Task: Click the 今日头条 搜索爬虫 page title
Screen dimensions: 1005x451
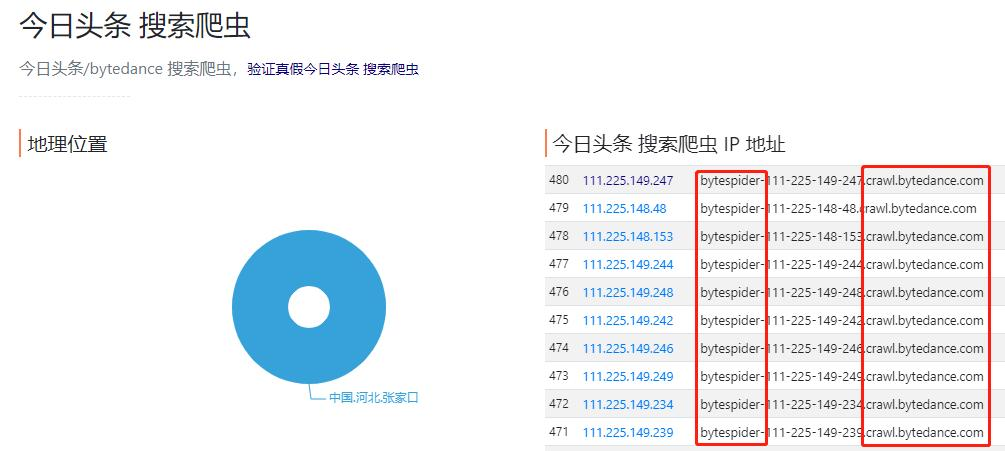Action: (x=135, y=26)
